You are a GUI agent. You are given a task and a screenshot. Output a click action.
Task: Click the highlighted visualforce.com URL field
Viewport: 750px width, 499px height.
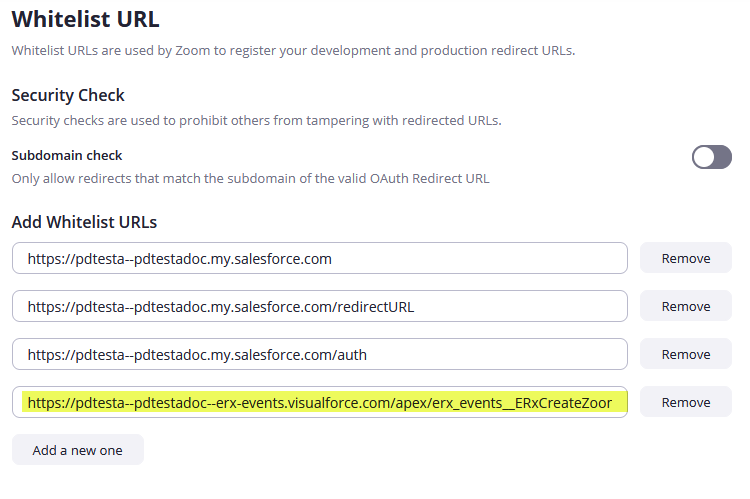click(x=320, y=402)
